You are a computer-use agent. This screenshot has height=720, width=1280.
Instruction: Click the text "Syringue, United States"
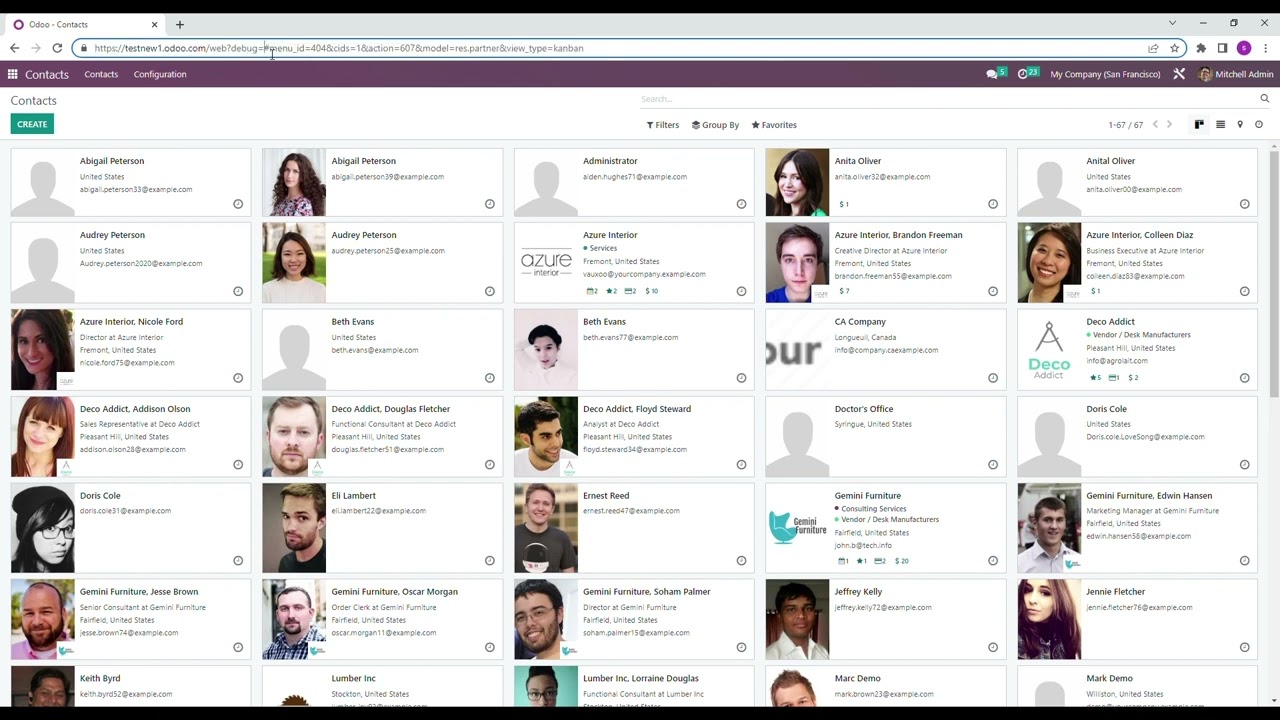[873, 424]
